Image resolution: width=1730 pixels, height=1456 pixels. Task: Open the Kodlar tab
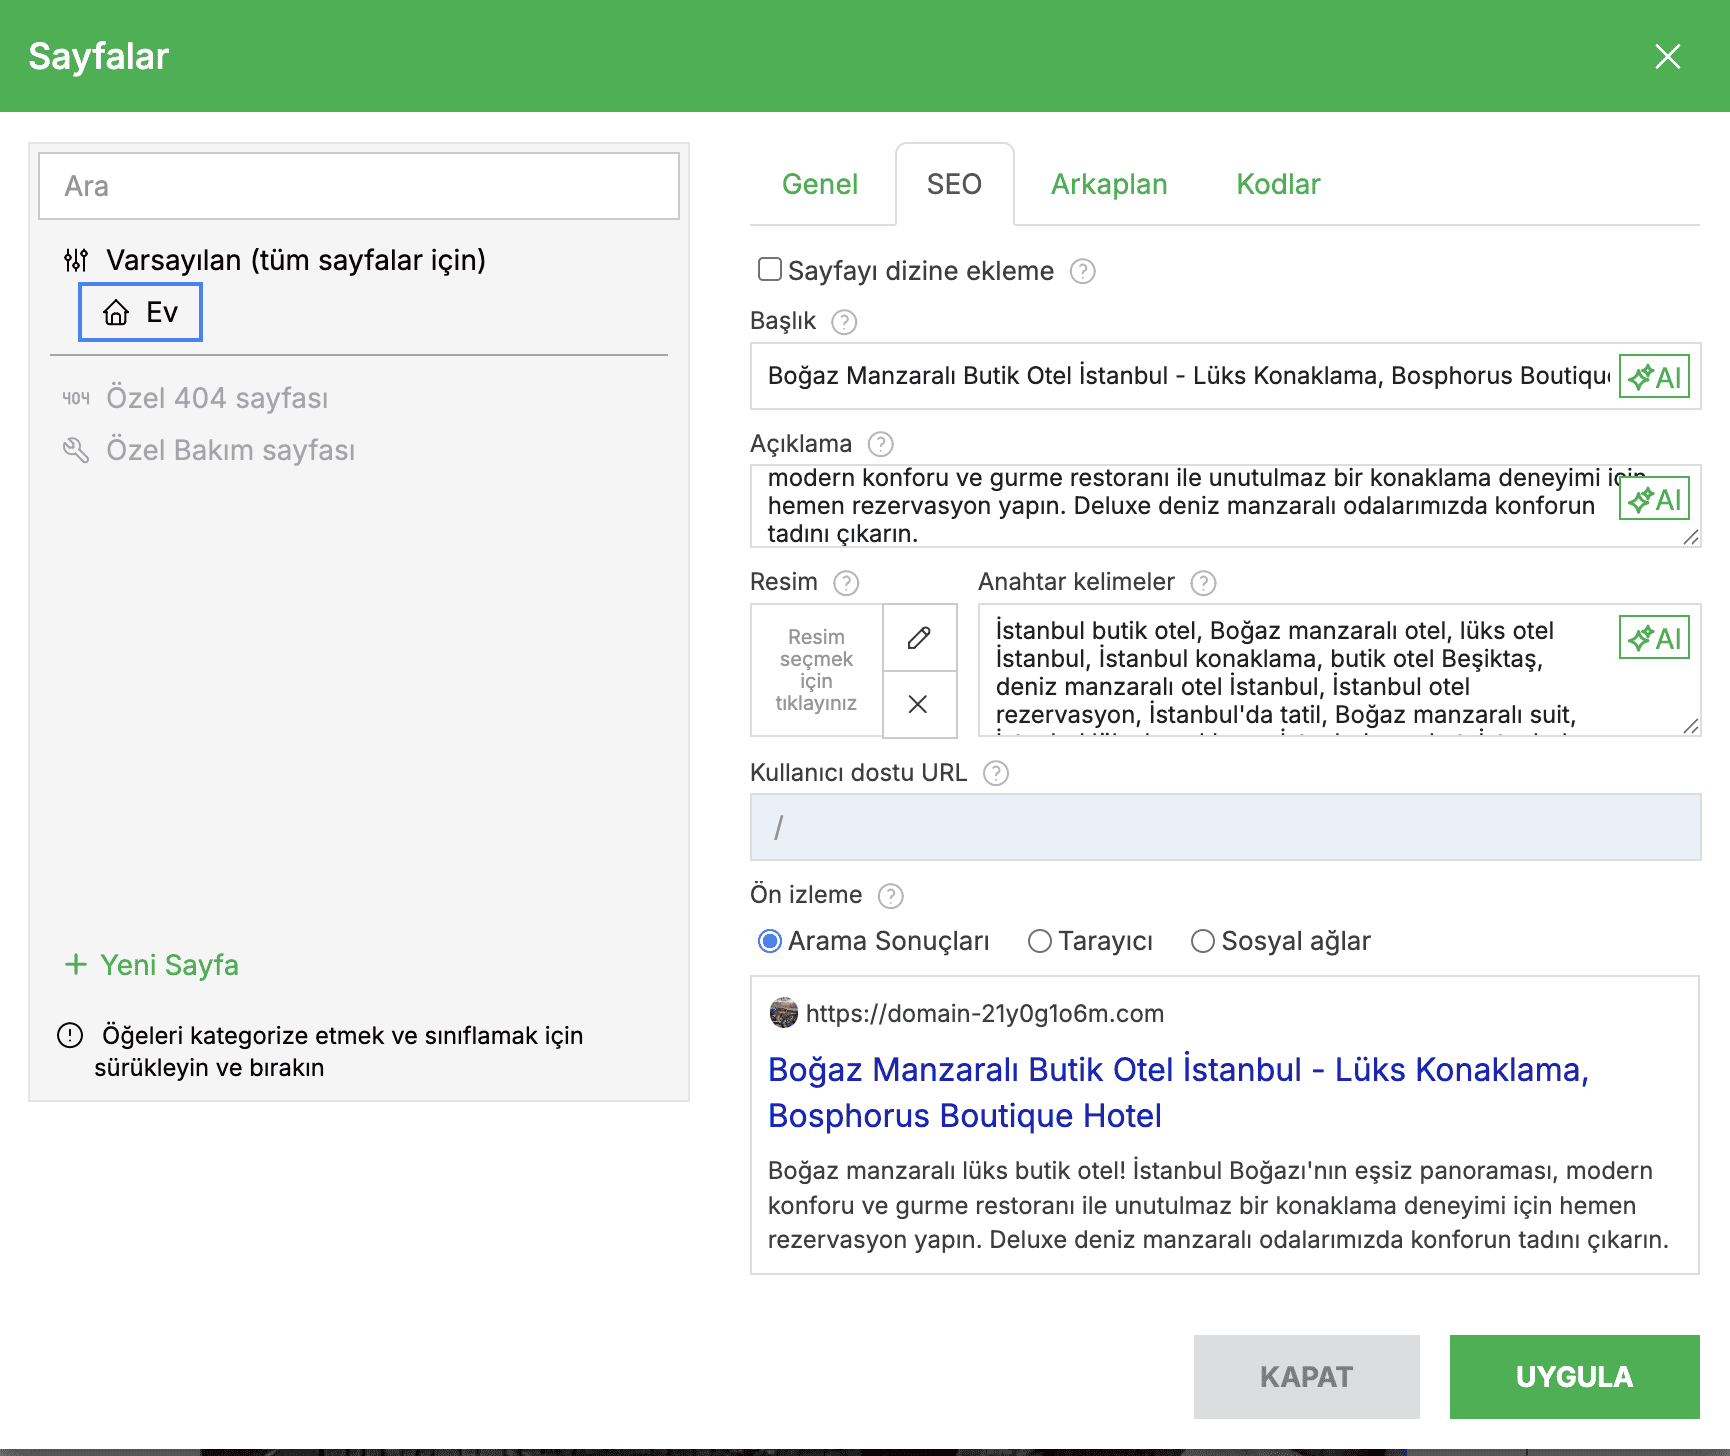click(x=1277, y=184)
